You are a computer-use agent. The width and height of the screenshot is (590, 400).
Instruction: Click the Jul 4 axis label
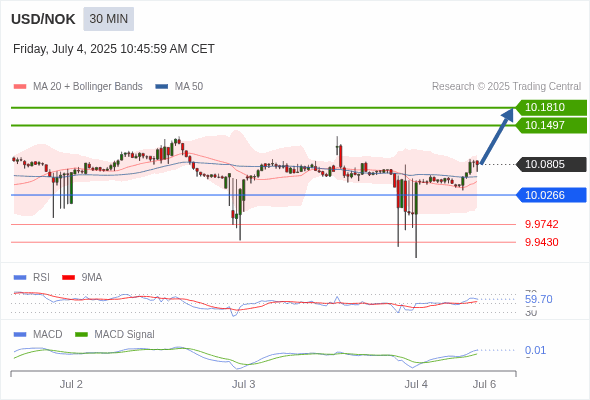tap(416, 384)
